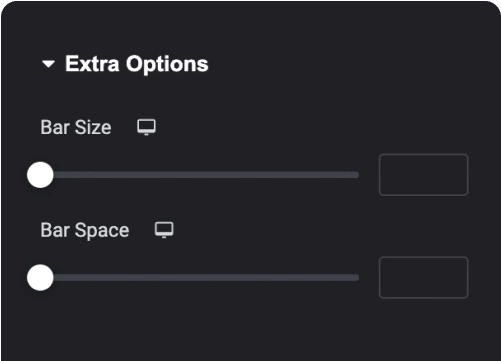Screen dimensions: 501x361
Task: Click the Bar Space slider handle
Action: point(40,277)
